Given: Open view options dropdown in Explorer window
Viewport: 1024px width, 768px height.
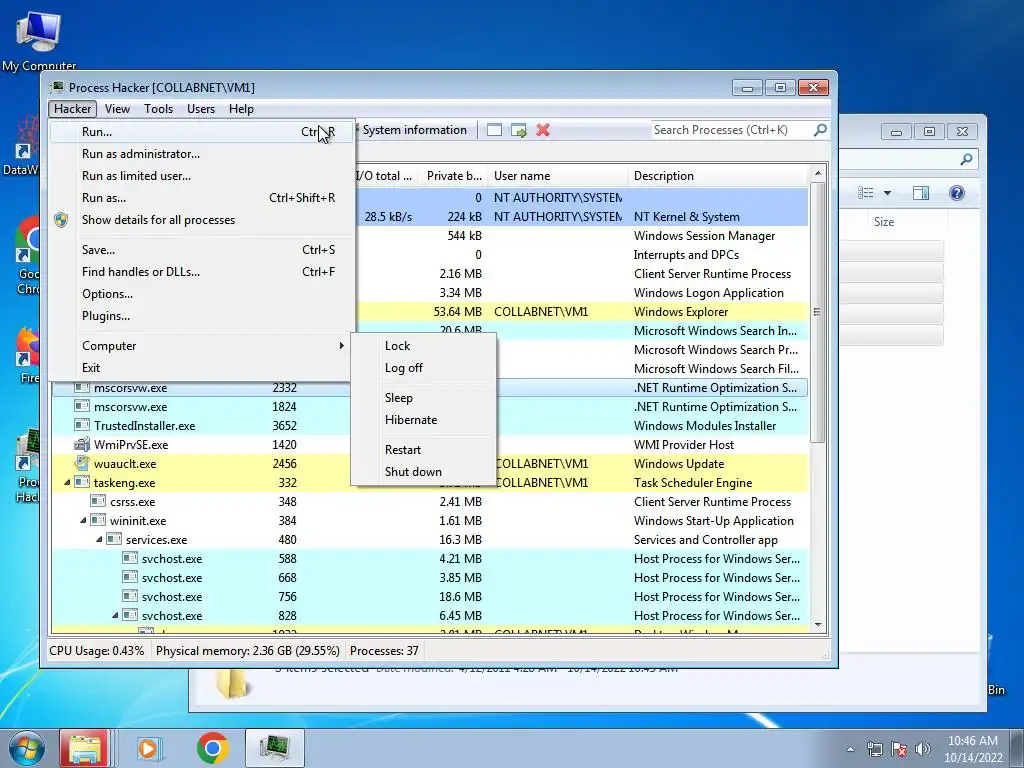Looking at the screenshot, I should [887, 193].
